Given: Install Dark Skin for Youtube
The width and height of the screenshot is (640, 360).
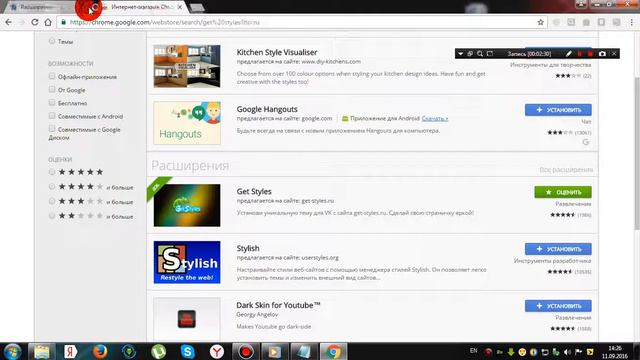Looking at the screenshot, I should pyautogui.click(x=558, y=306).
